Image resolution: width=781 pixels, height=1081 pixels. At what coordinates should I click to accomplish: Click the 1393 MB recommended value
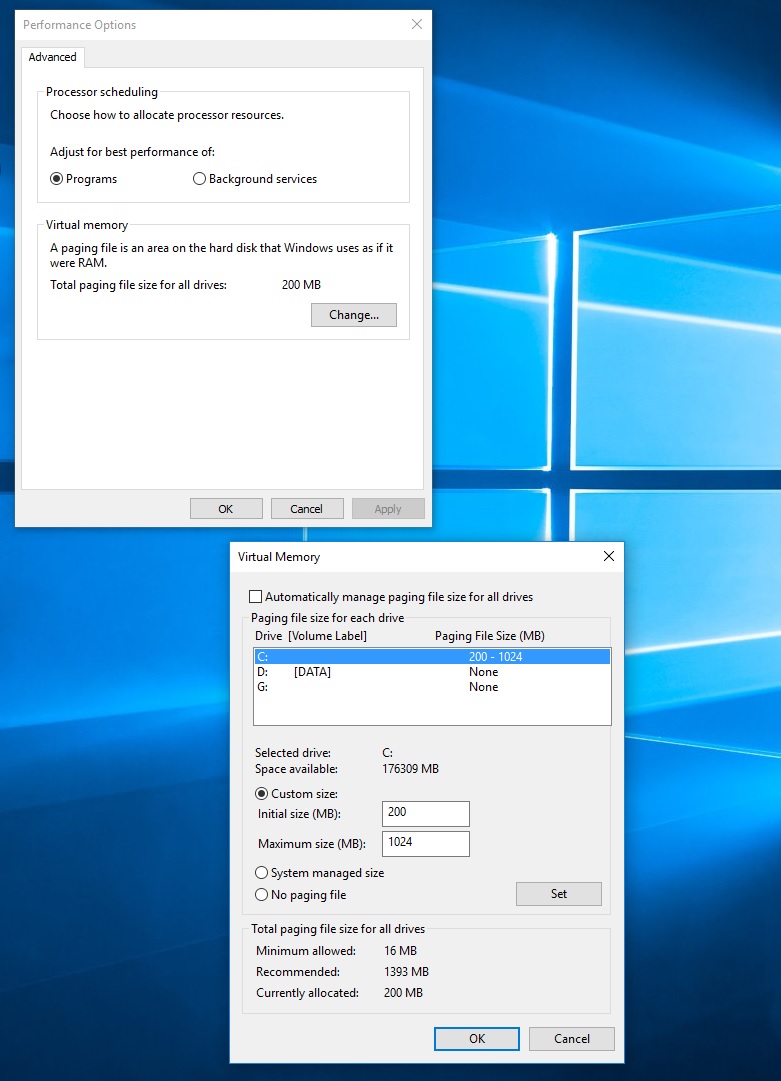pos(406,971)
